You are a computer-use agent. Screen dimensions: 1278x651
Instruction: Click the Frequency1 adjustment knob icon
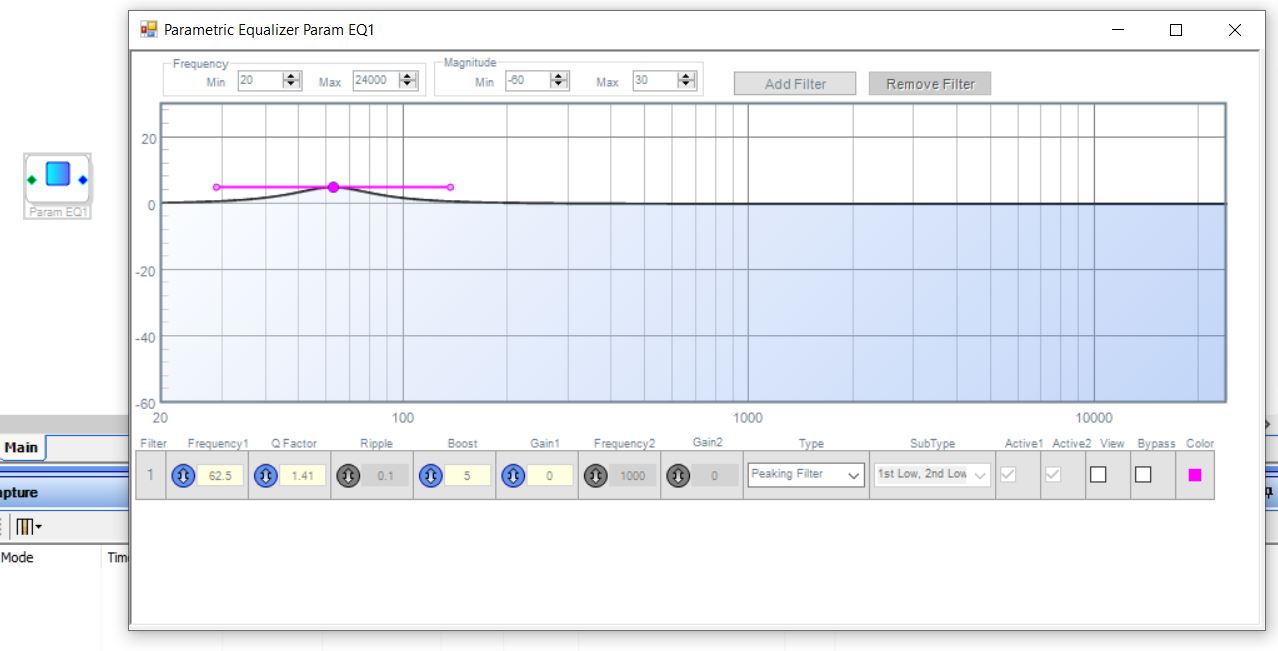point(183,476)
